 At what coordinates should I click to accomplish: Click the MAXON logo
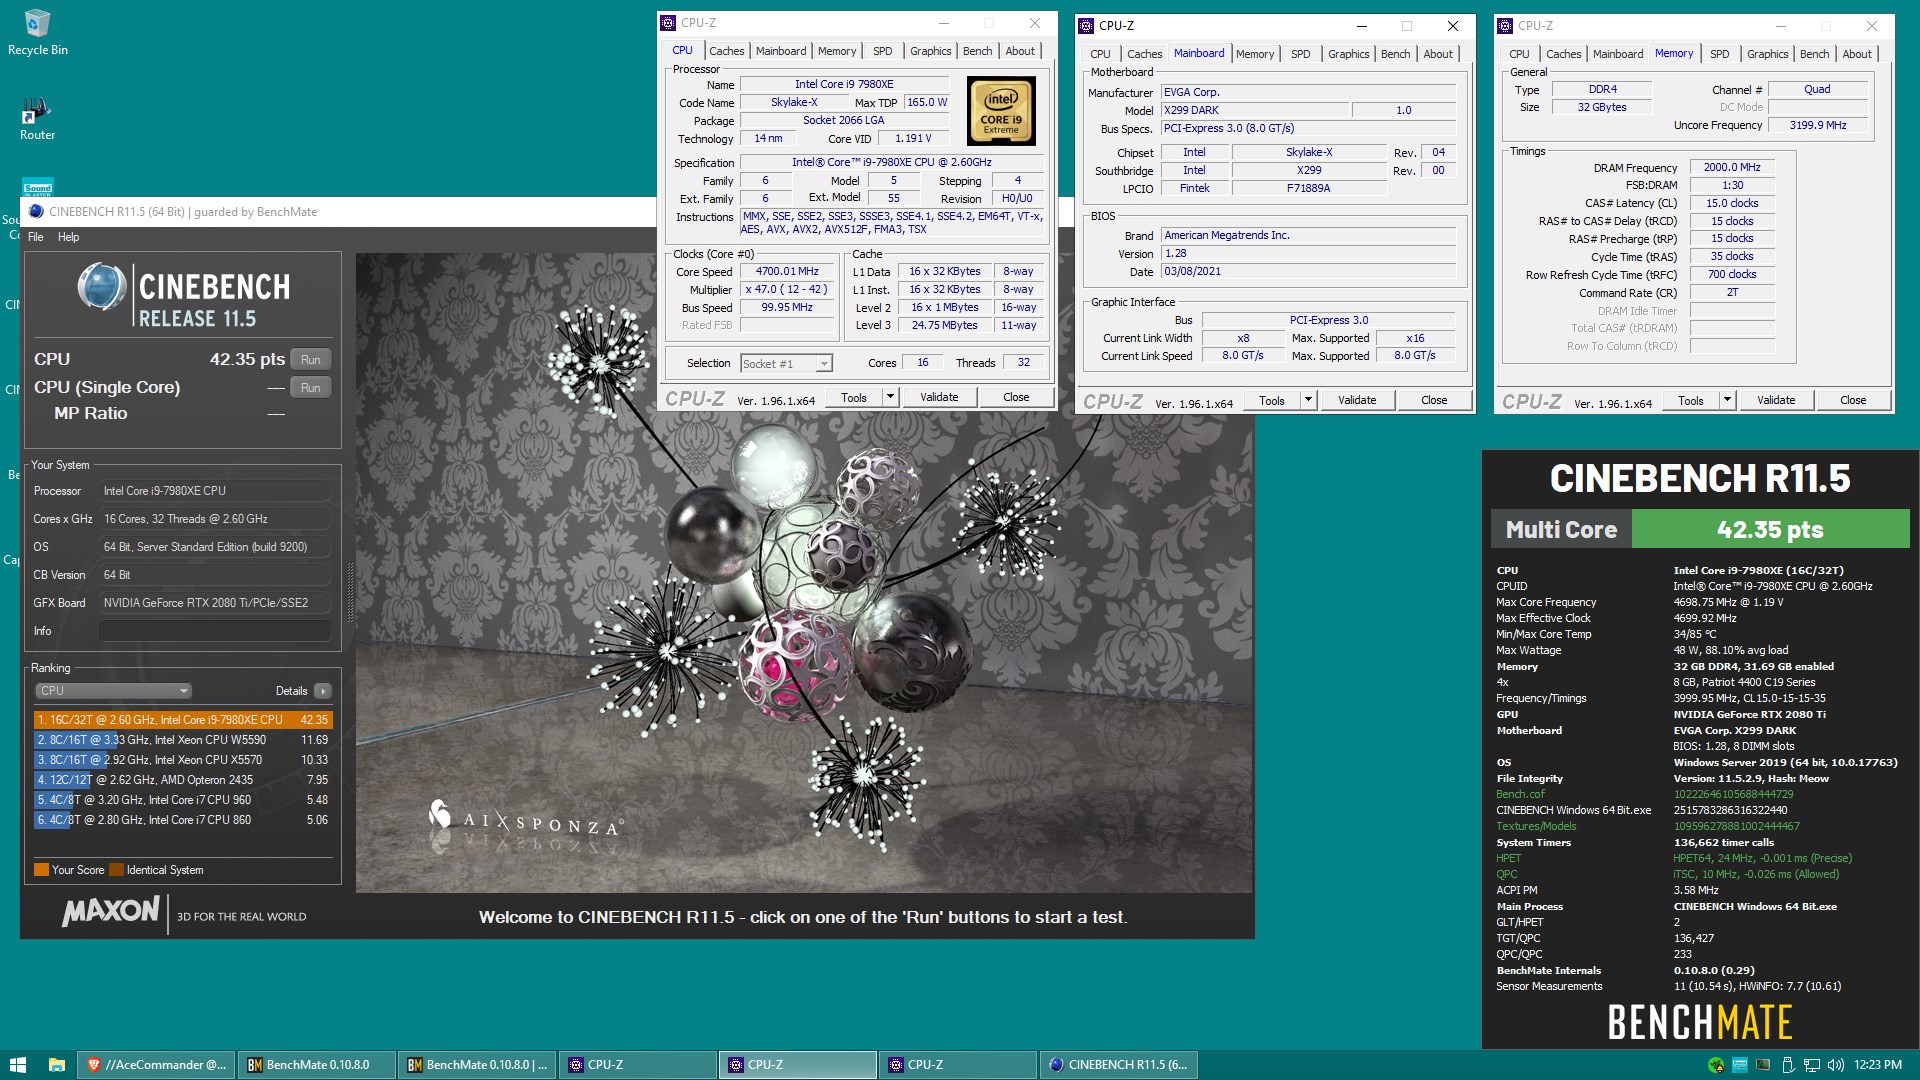[x=111, y=911]
